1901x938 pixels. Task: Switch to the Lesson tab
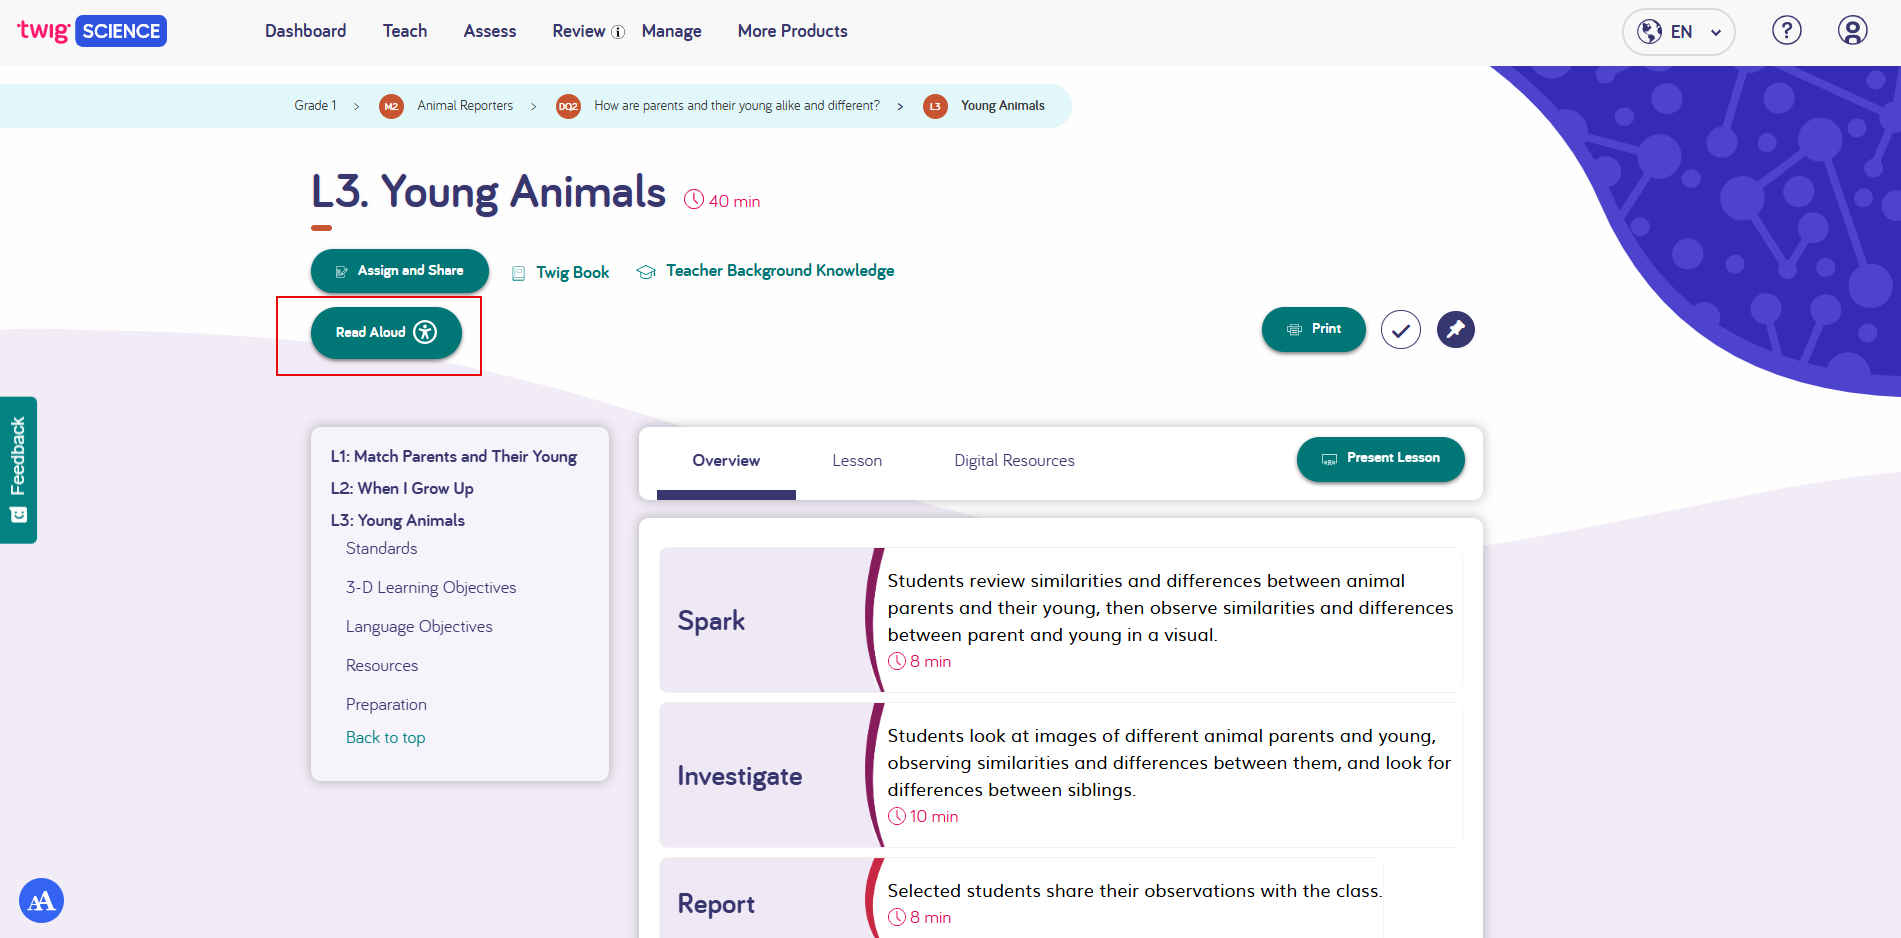(x=856, y=460)
